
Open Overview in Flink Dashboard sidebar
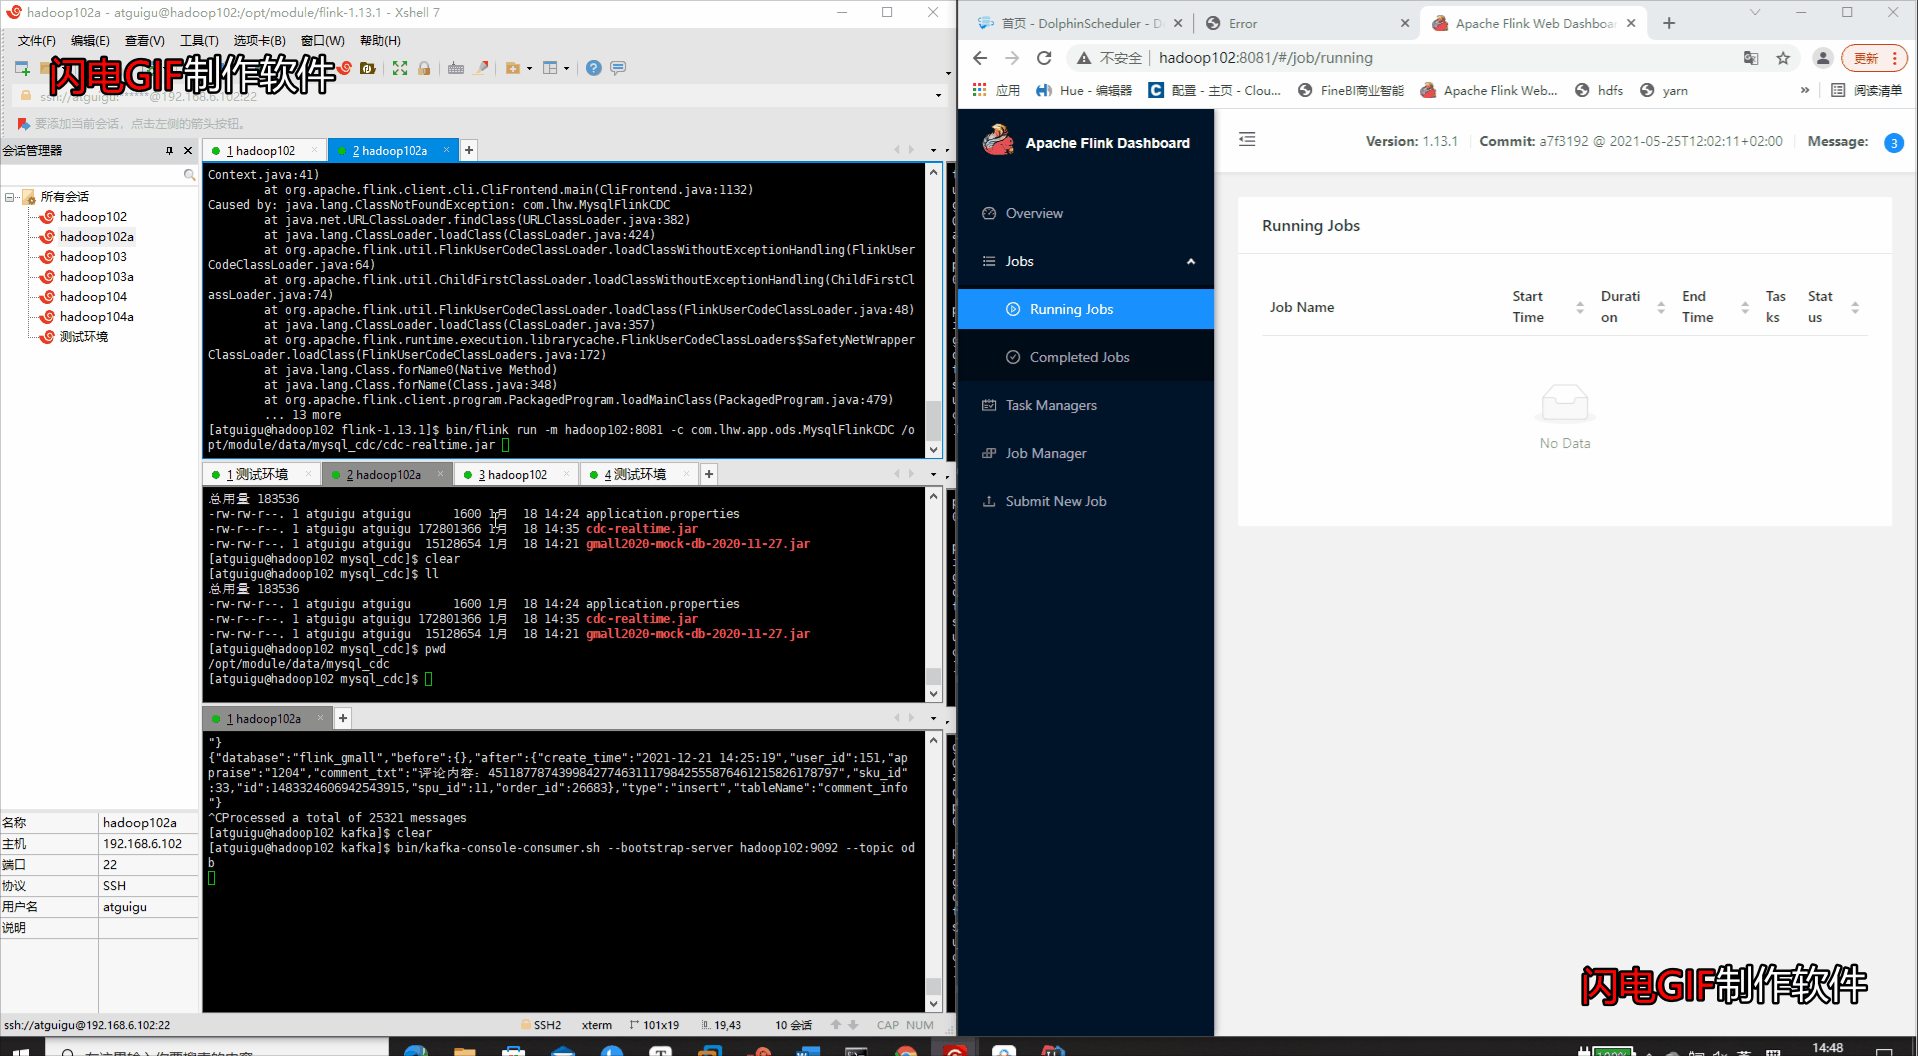[x=1086, y=213]
